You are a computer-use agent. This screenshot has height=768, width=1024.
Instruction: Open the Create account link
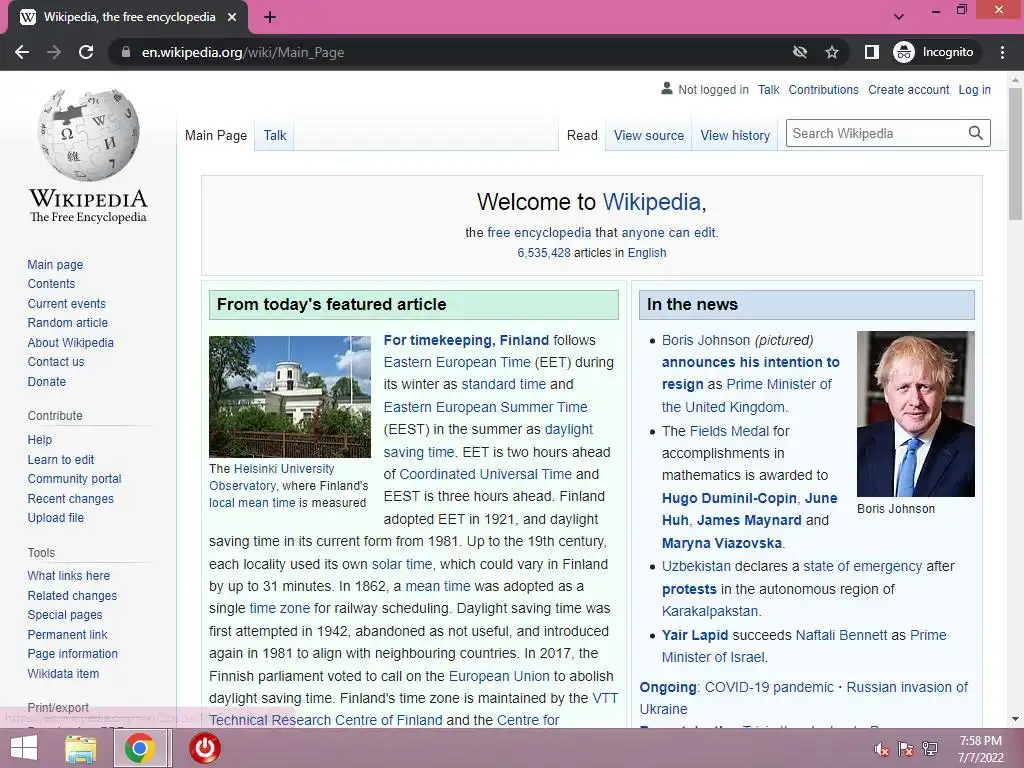coord(908,89)
